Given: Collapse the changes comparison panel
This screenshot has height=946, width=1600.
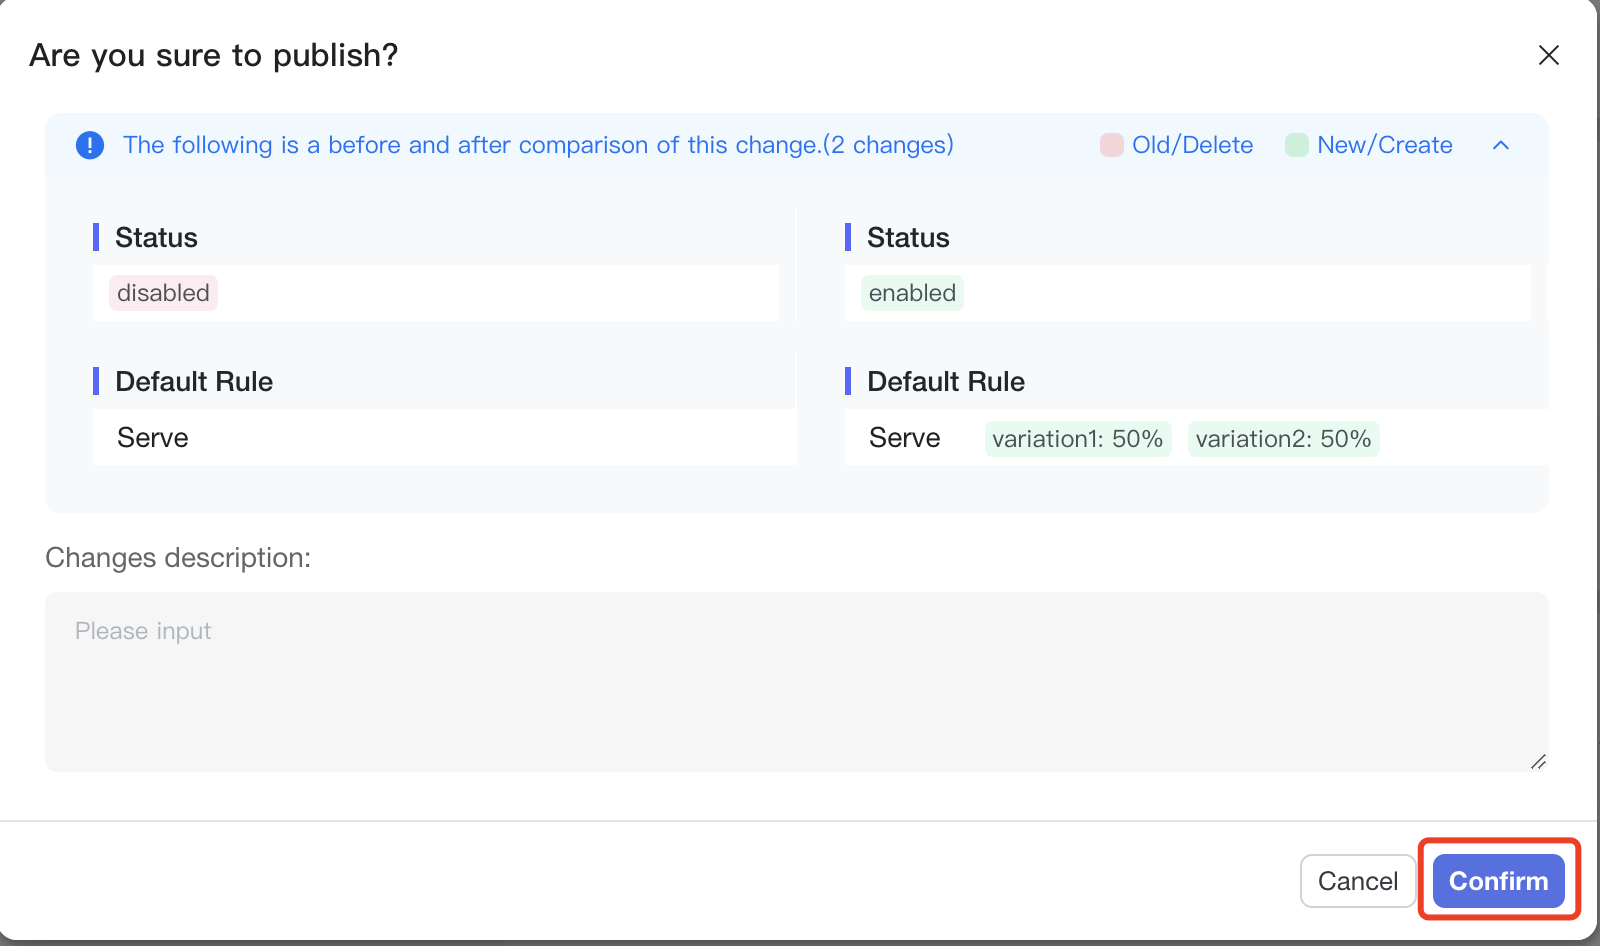Looking at the screenshot, I should (x=1500, y=146).
